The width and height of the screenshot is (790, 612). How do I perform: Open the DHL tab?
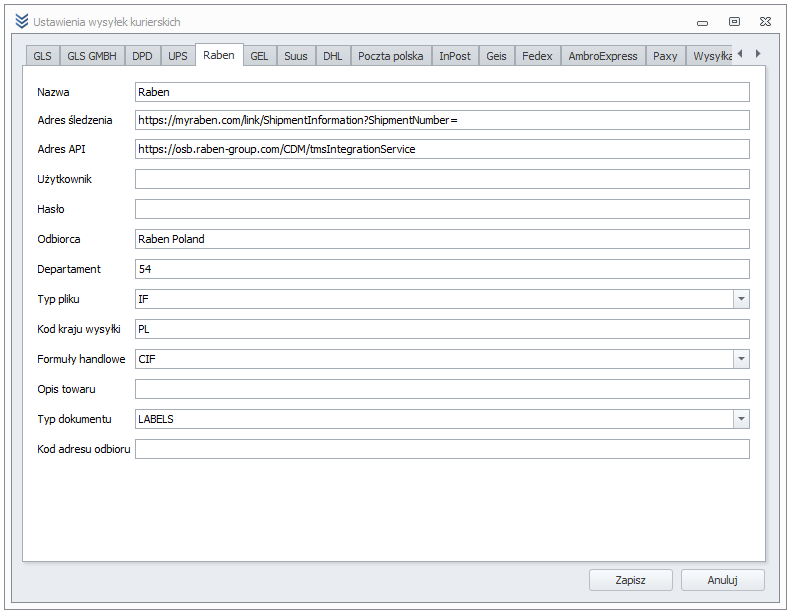[x=333, y=56]
